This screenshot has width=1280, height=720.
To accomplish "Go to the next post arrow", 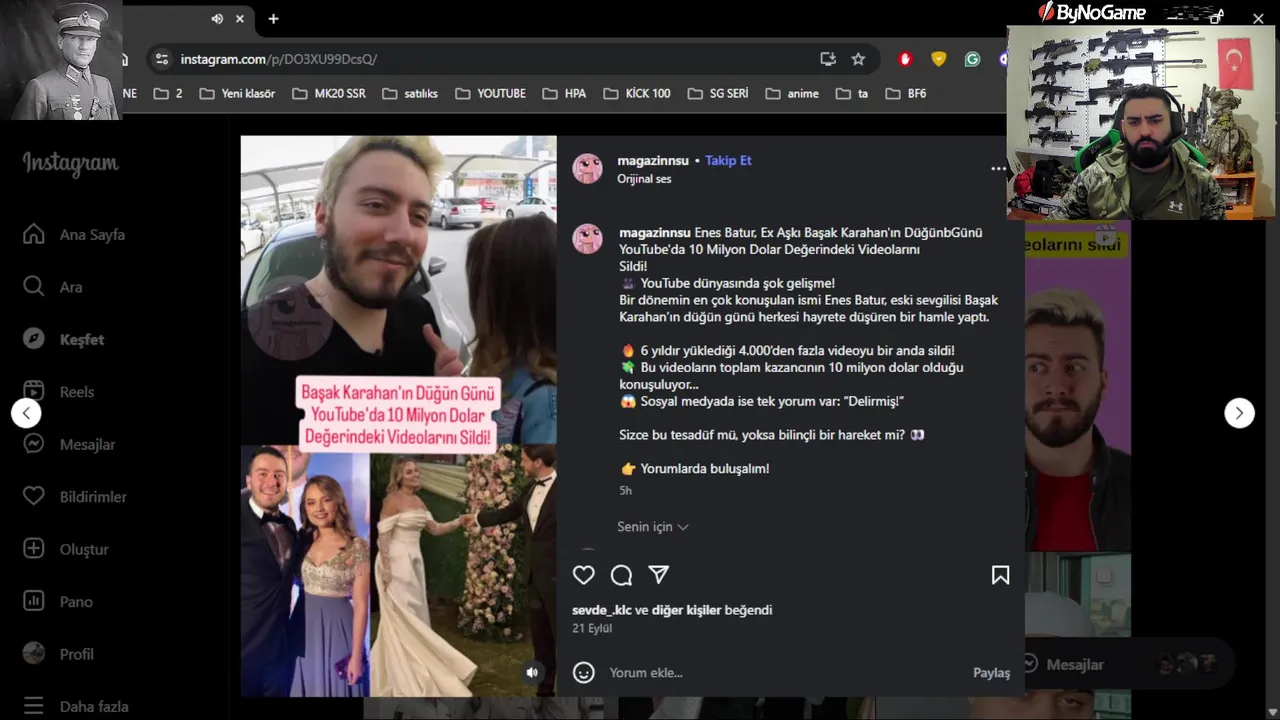I will 1239,413.
